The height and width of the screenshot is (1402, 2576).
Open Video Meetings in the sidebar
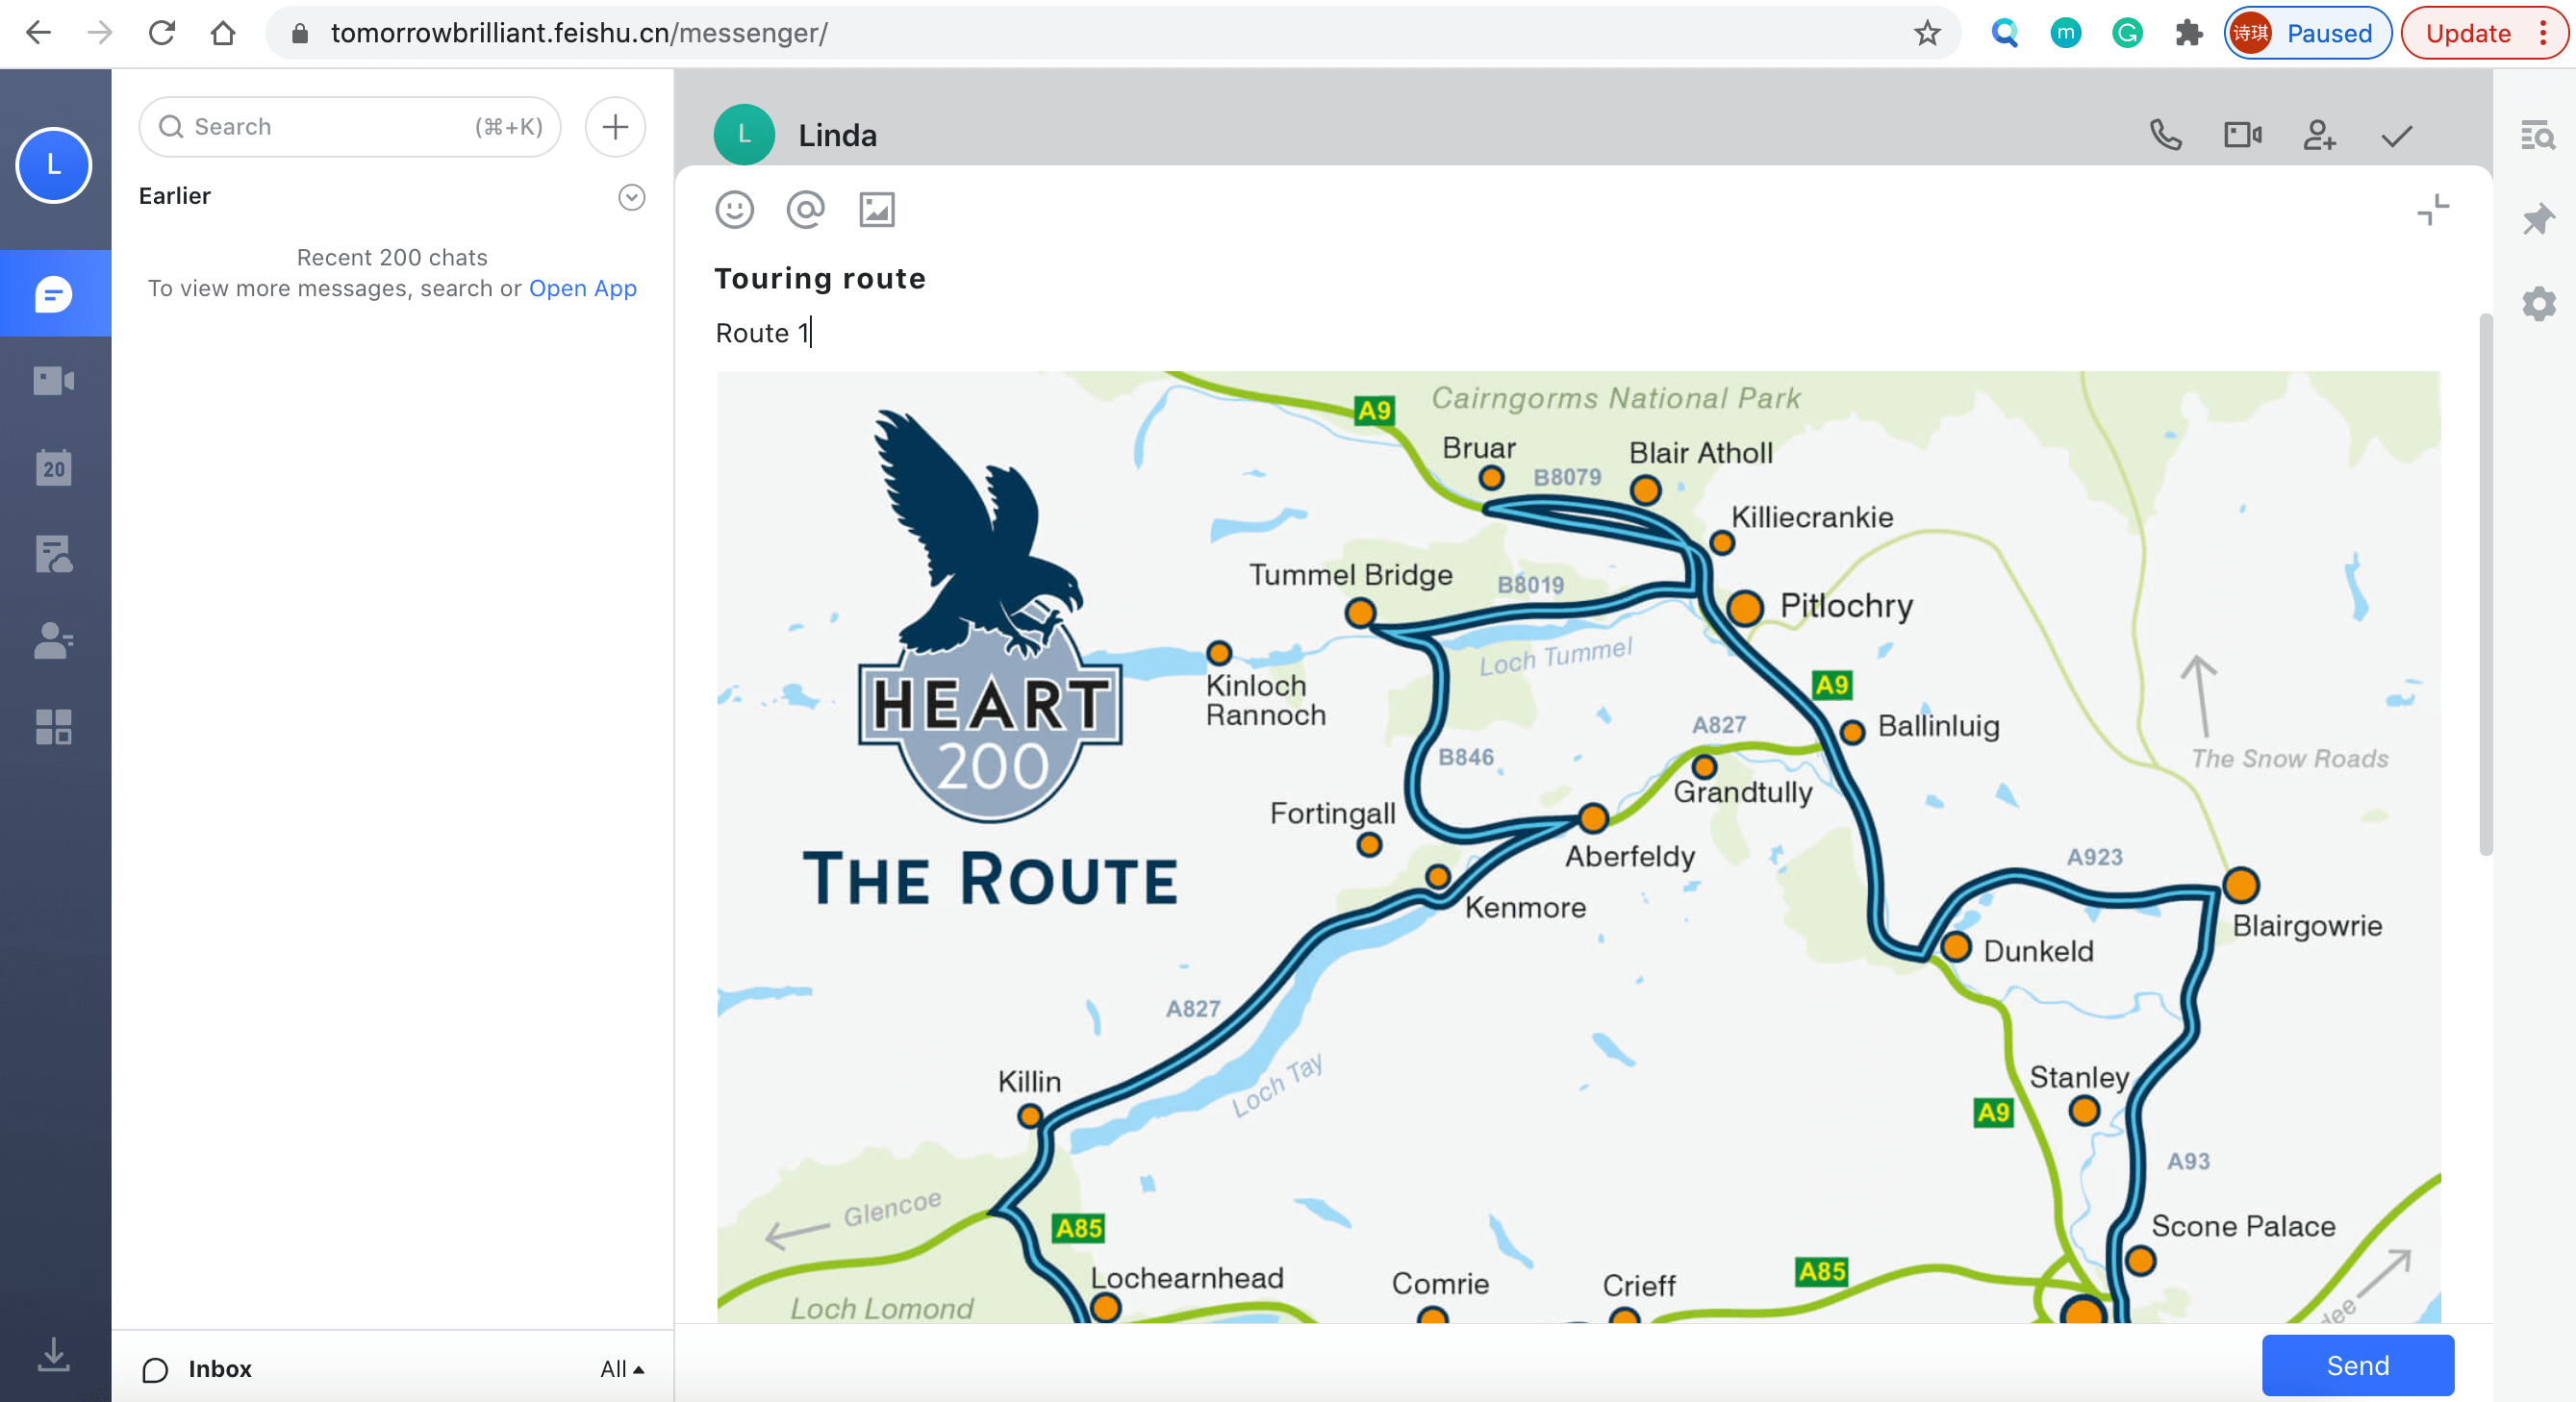click(54, 381)
